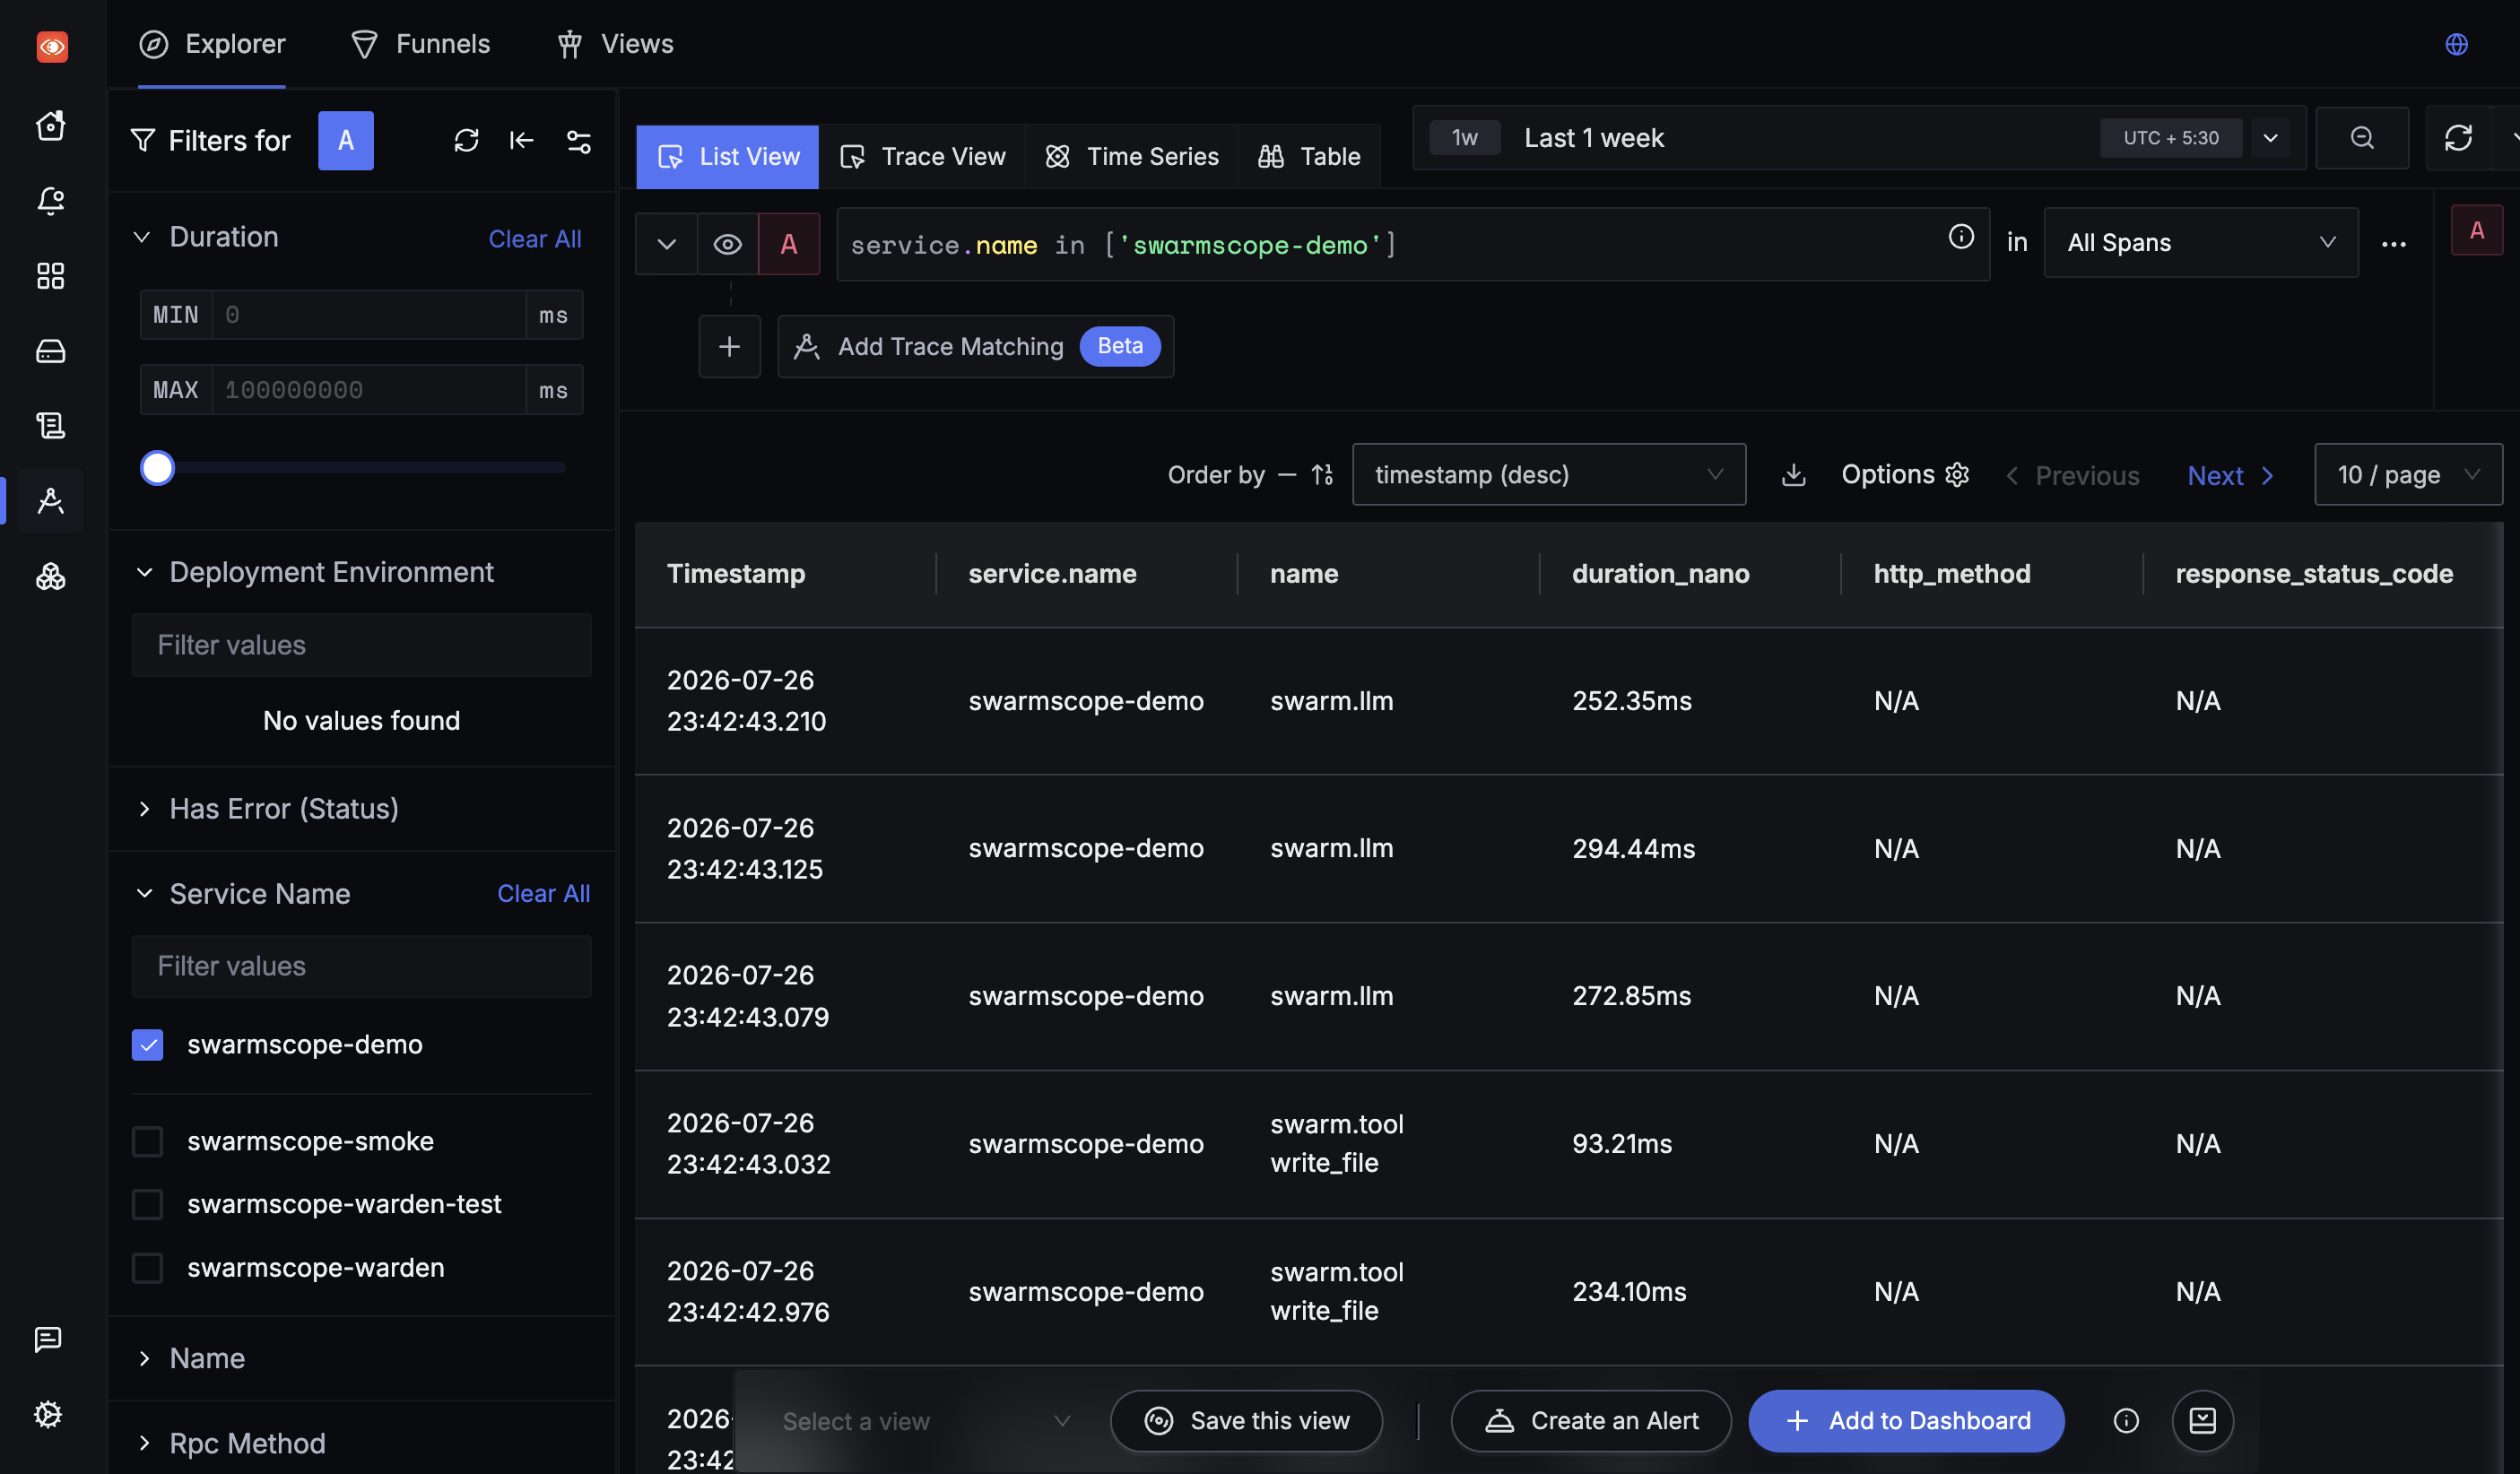Click Save this view button
Image resolution: width=2520 pixels, height=1474 pixels.
point(1246,1420)
